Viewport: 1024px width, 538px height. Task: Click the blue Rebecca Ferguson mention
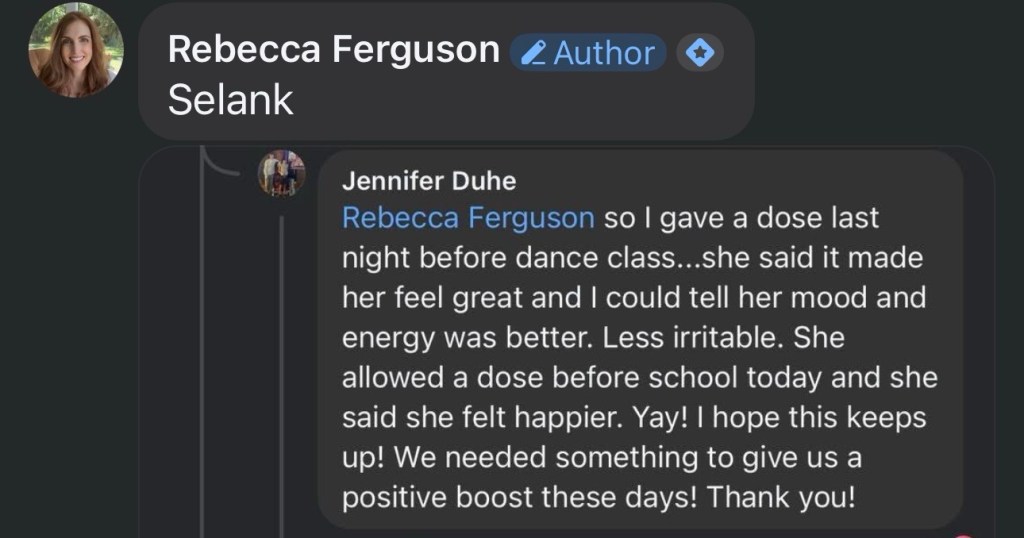pos(468,217)
